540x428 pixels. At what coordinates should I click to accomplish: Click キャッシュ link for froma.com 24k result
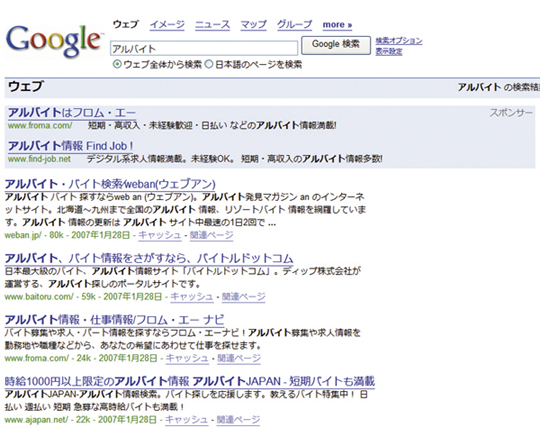(187, 358)
